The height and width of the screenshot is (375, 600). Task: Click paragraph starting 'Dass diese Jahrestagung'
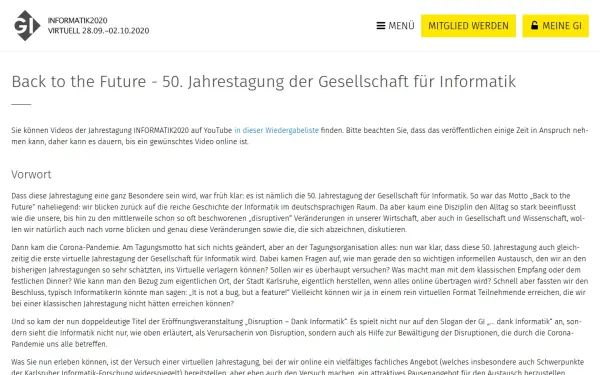click(299, 212)
